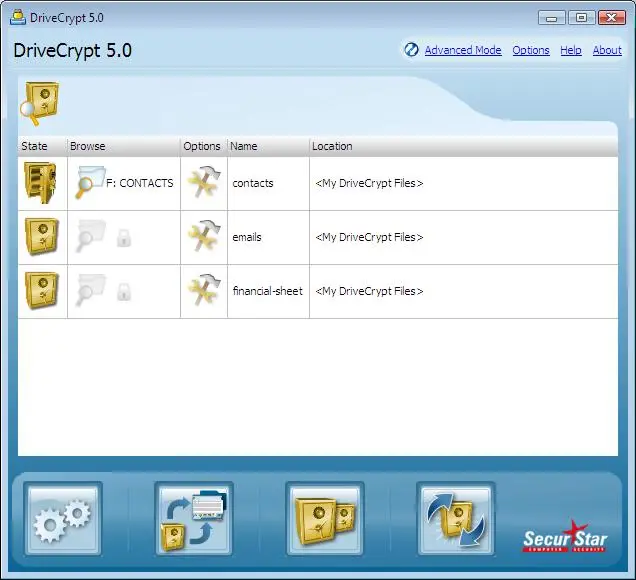Open the Help link
Screen dimensions: 636x580
click(x=571, y=50)
